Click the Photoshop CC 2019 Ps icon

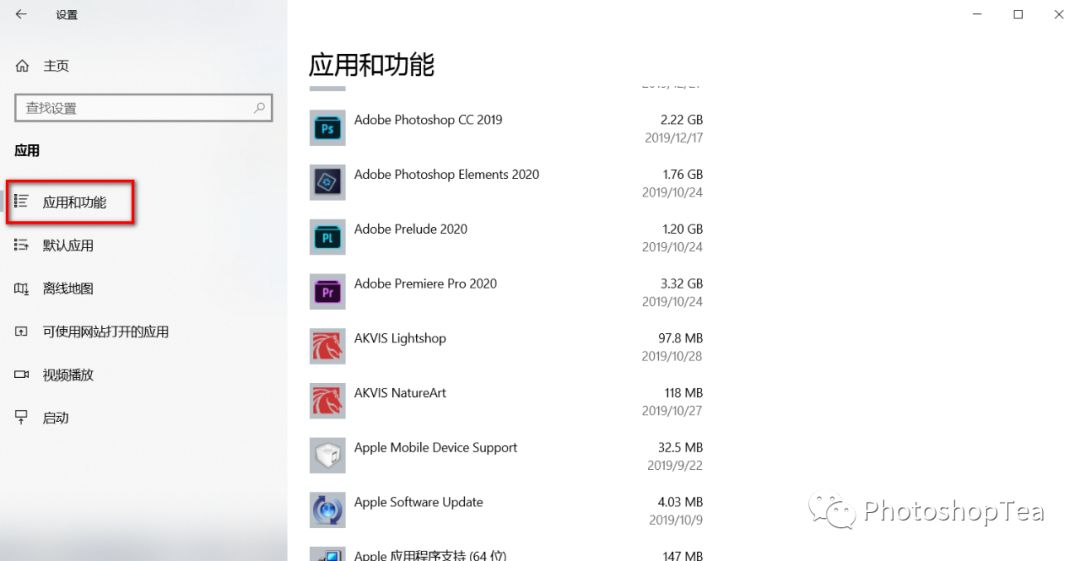tap(327, 128)
